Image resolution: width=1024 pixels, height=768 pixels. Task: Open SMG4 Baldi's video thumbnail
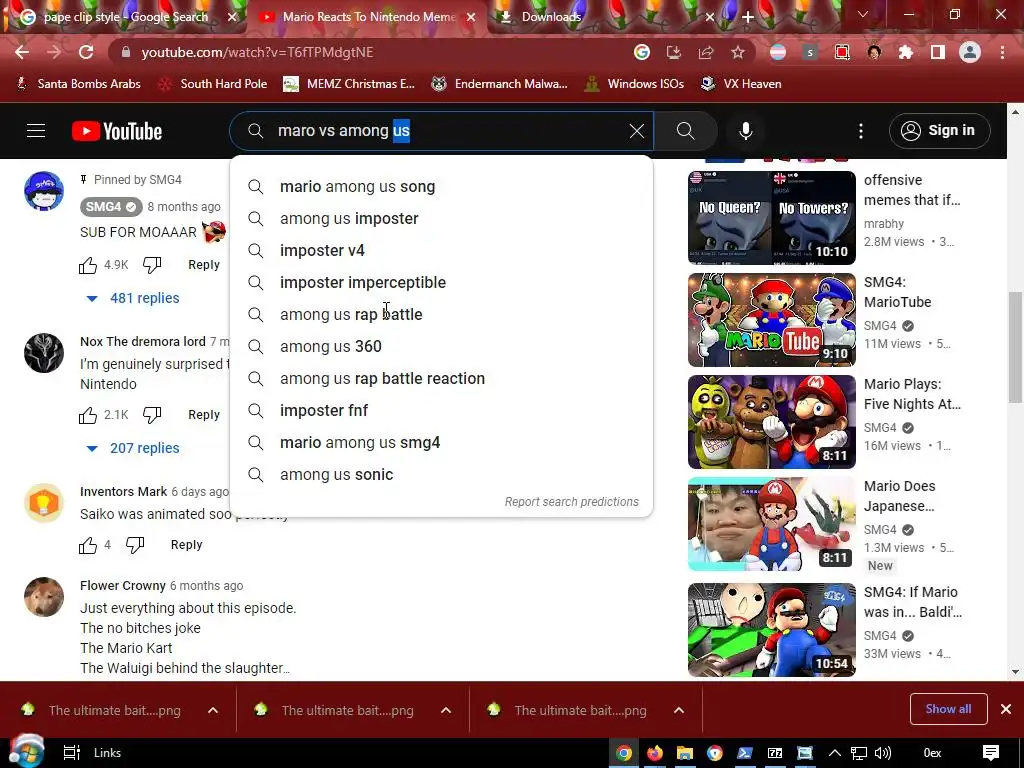tap(771, 630)
